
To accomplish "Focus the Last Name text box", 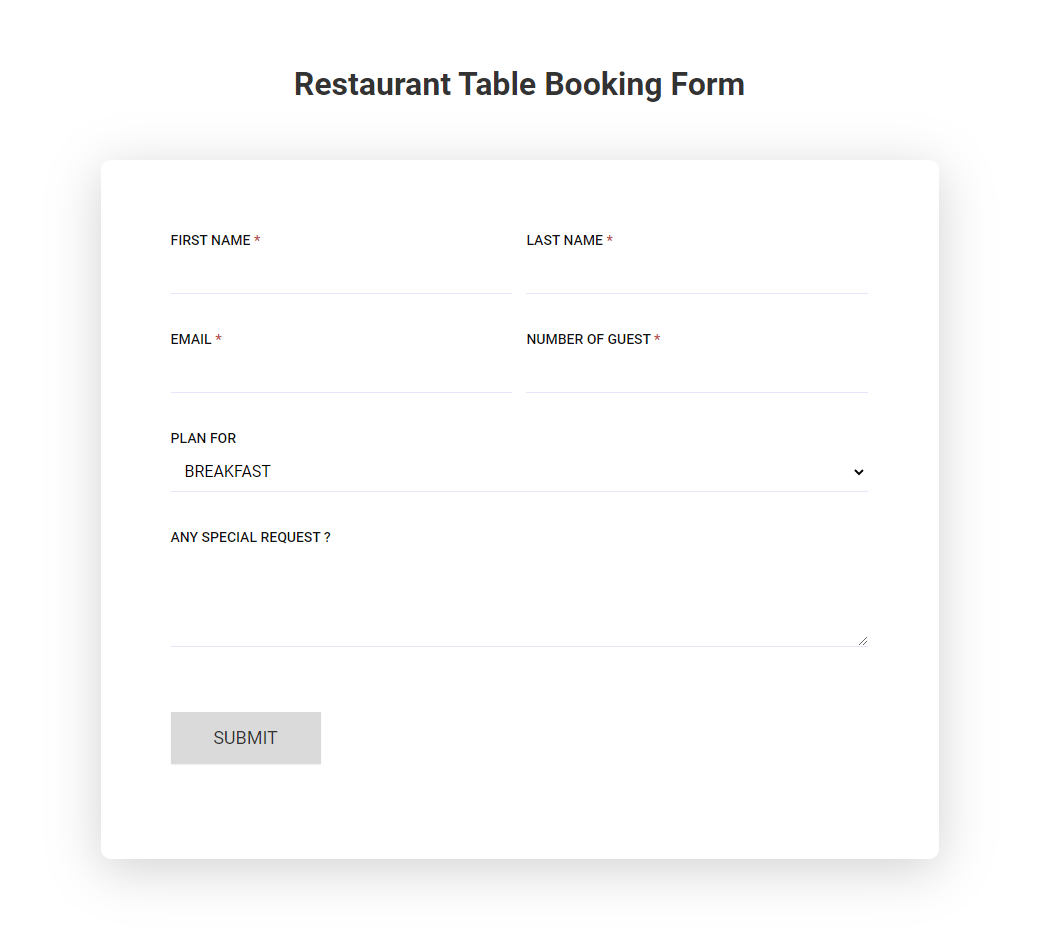I will (696, 274).
